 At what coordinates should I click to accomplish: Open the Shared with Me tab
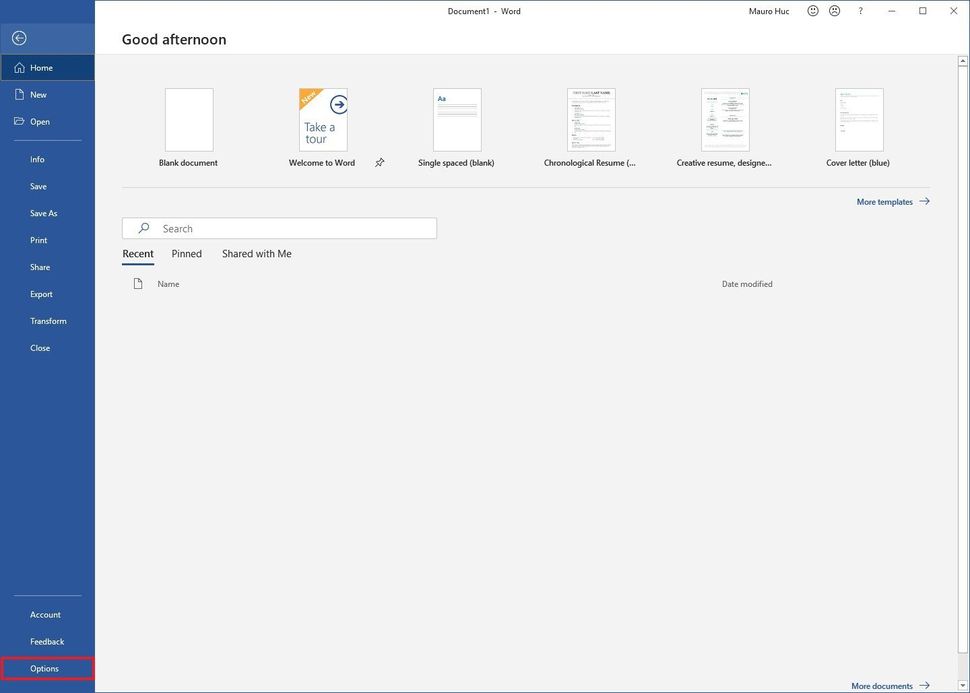tap(257, 252)
